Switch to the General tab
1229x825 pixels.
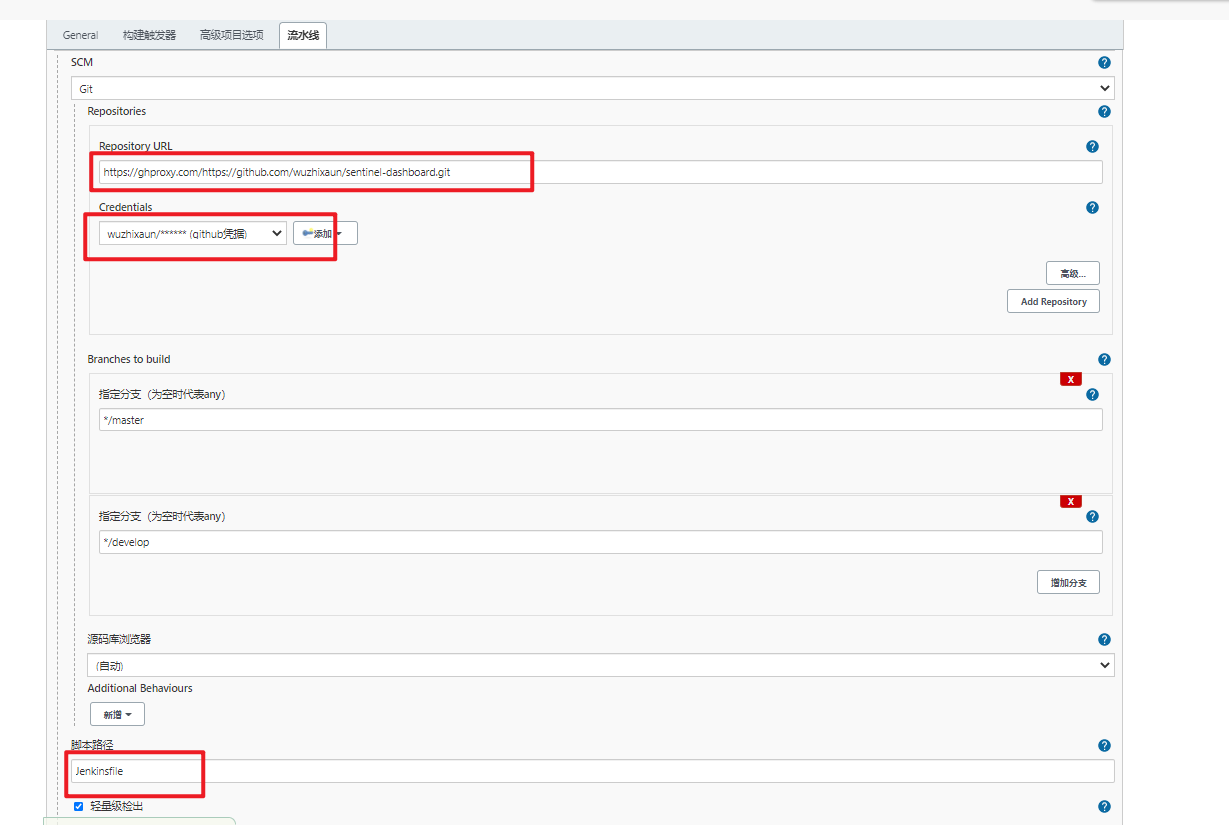click(80, 34)
